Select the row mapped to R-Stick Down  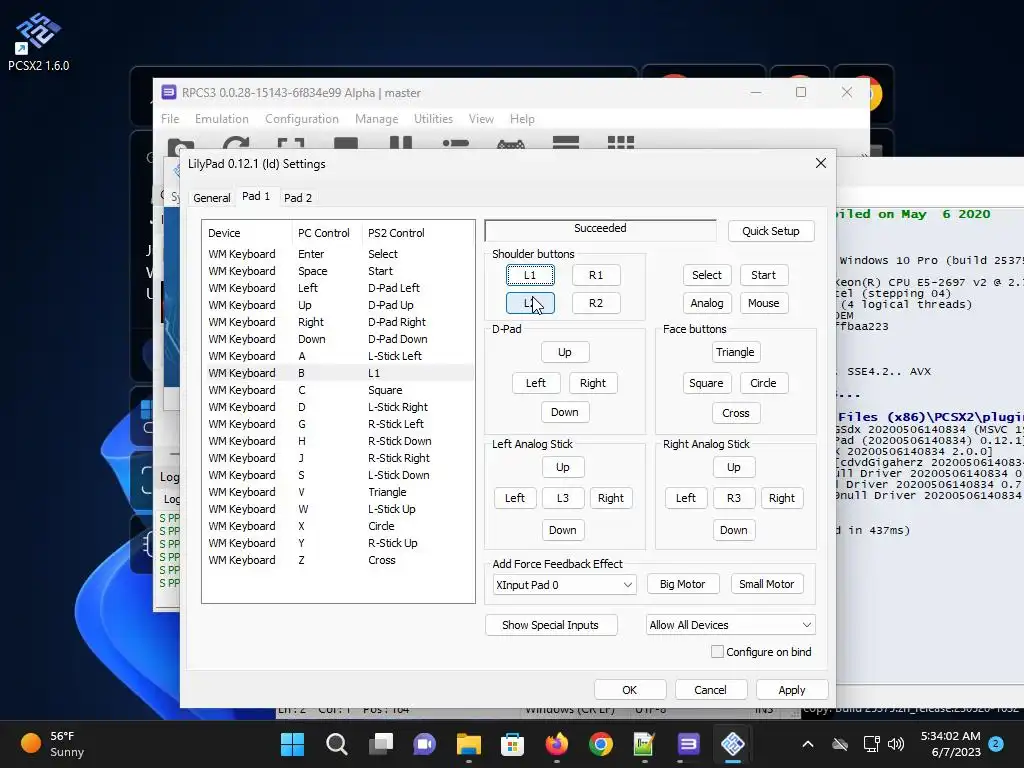point(338,441)
